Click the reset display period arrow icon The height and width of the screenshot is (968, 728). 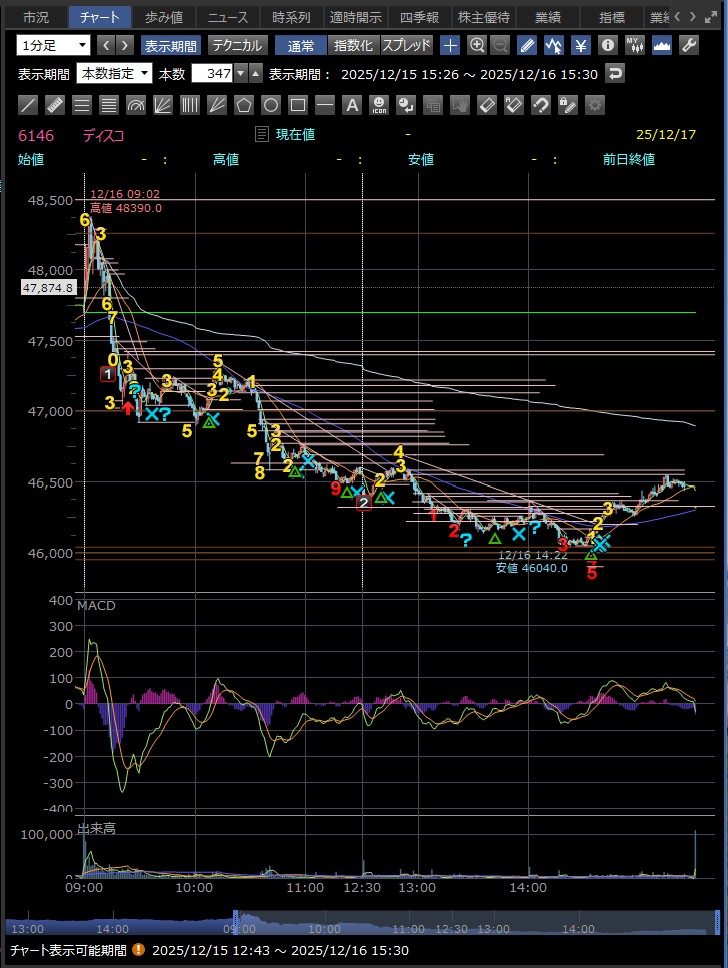coord(616,73)
